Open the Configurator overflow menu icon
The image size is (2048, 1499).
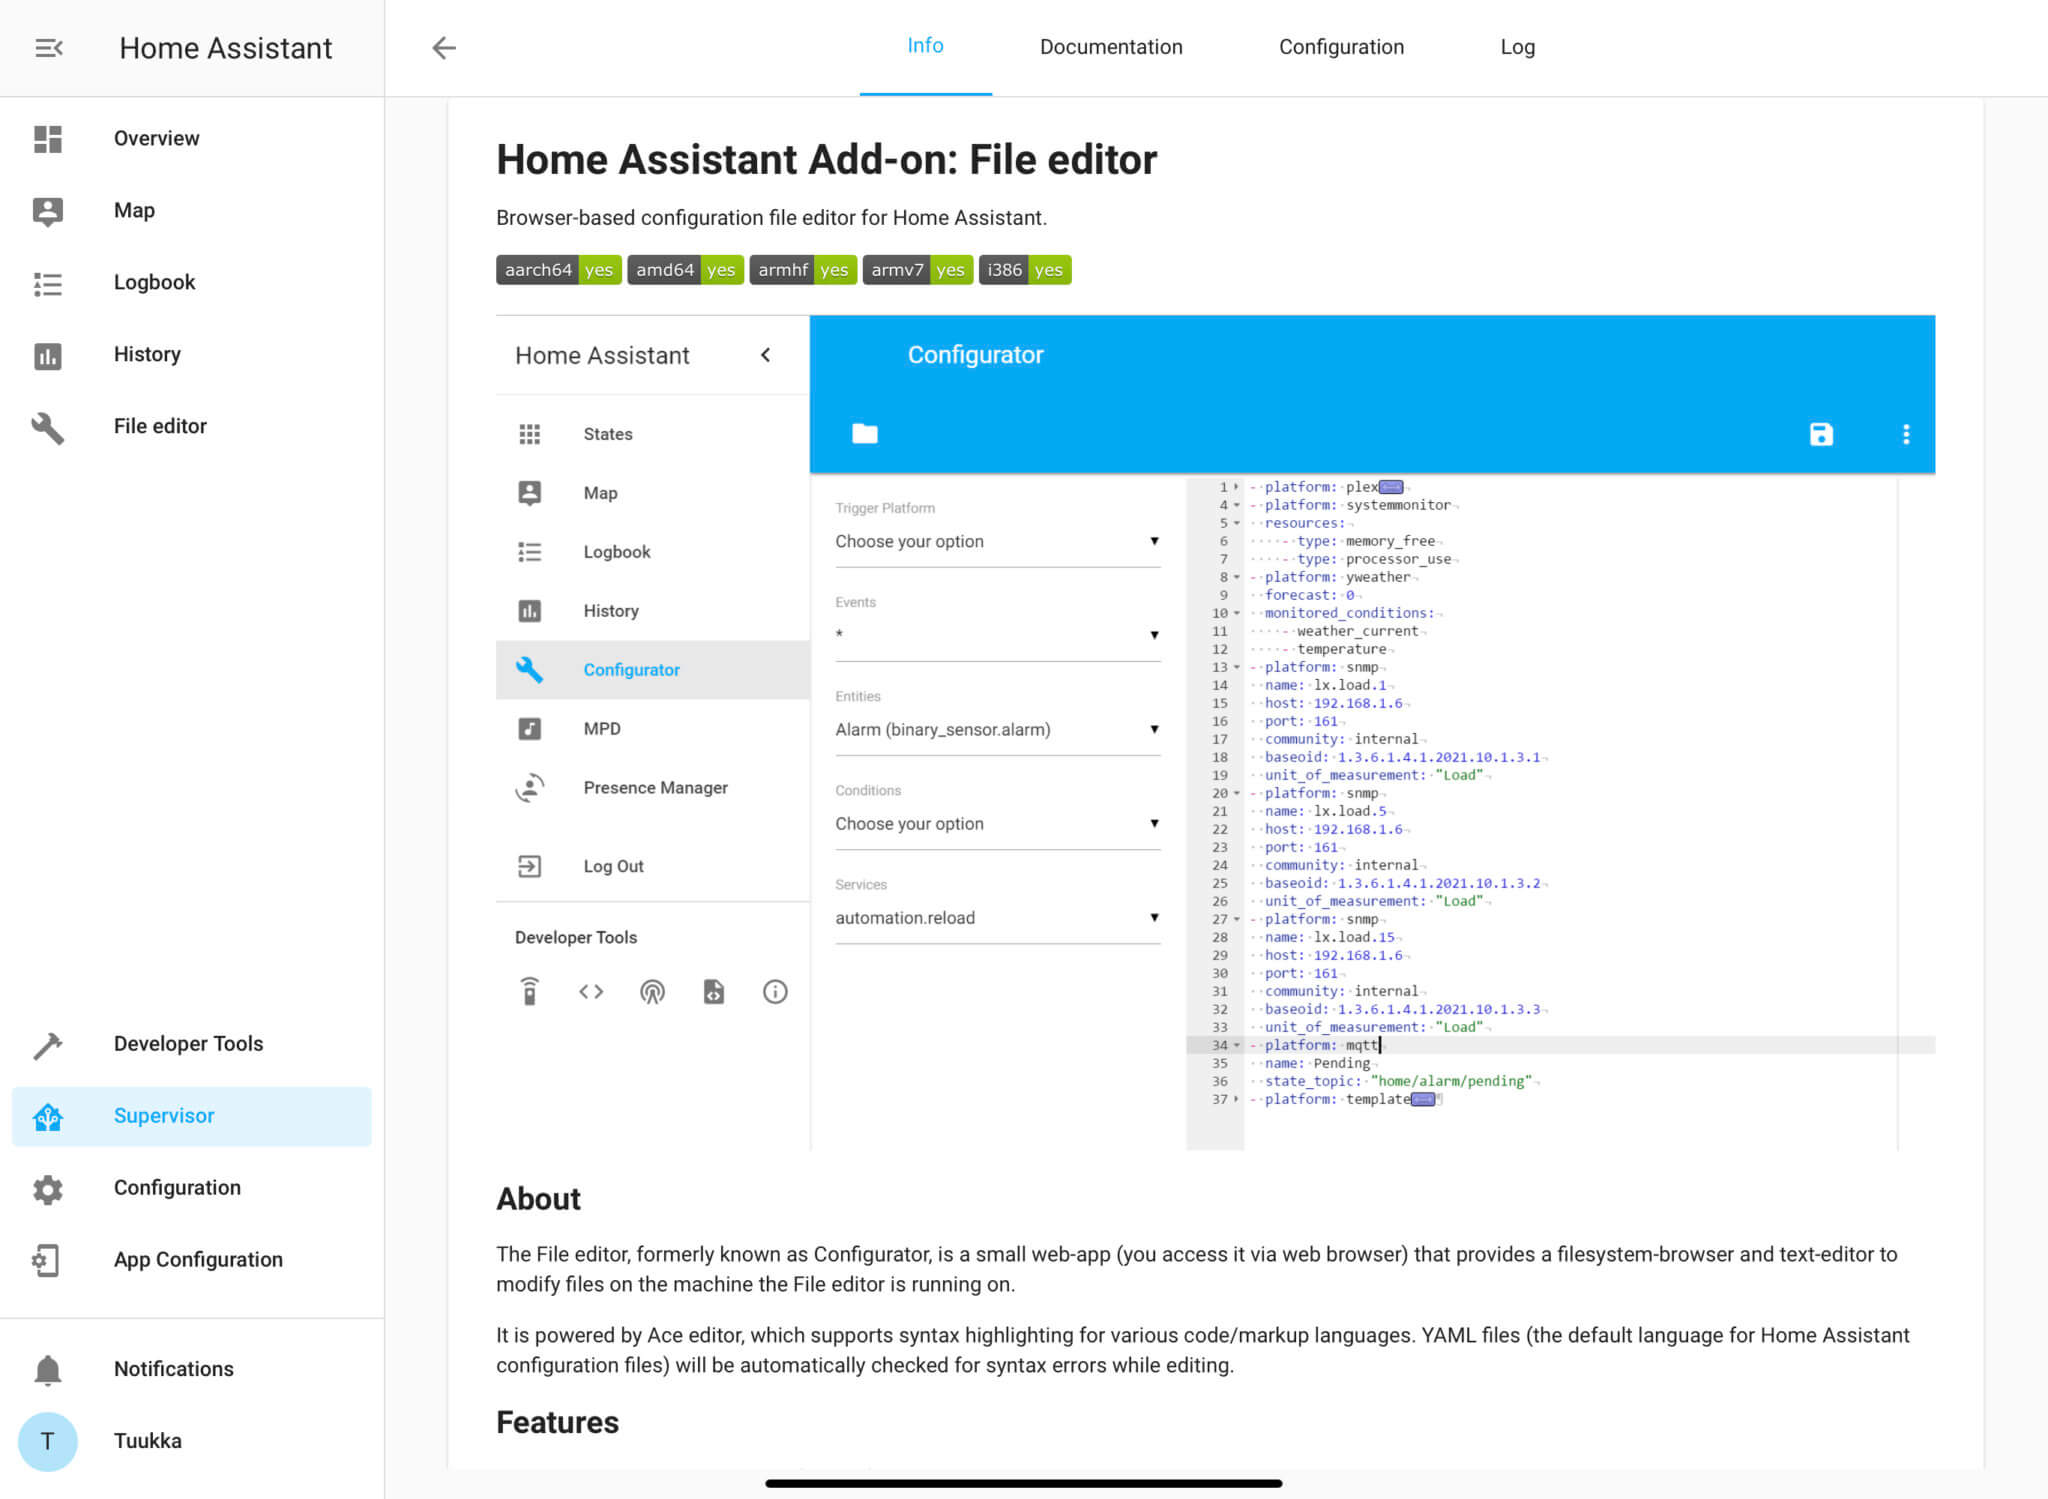pyautogui.click(x=1906, y=434)
